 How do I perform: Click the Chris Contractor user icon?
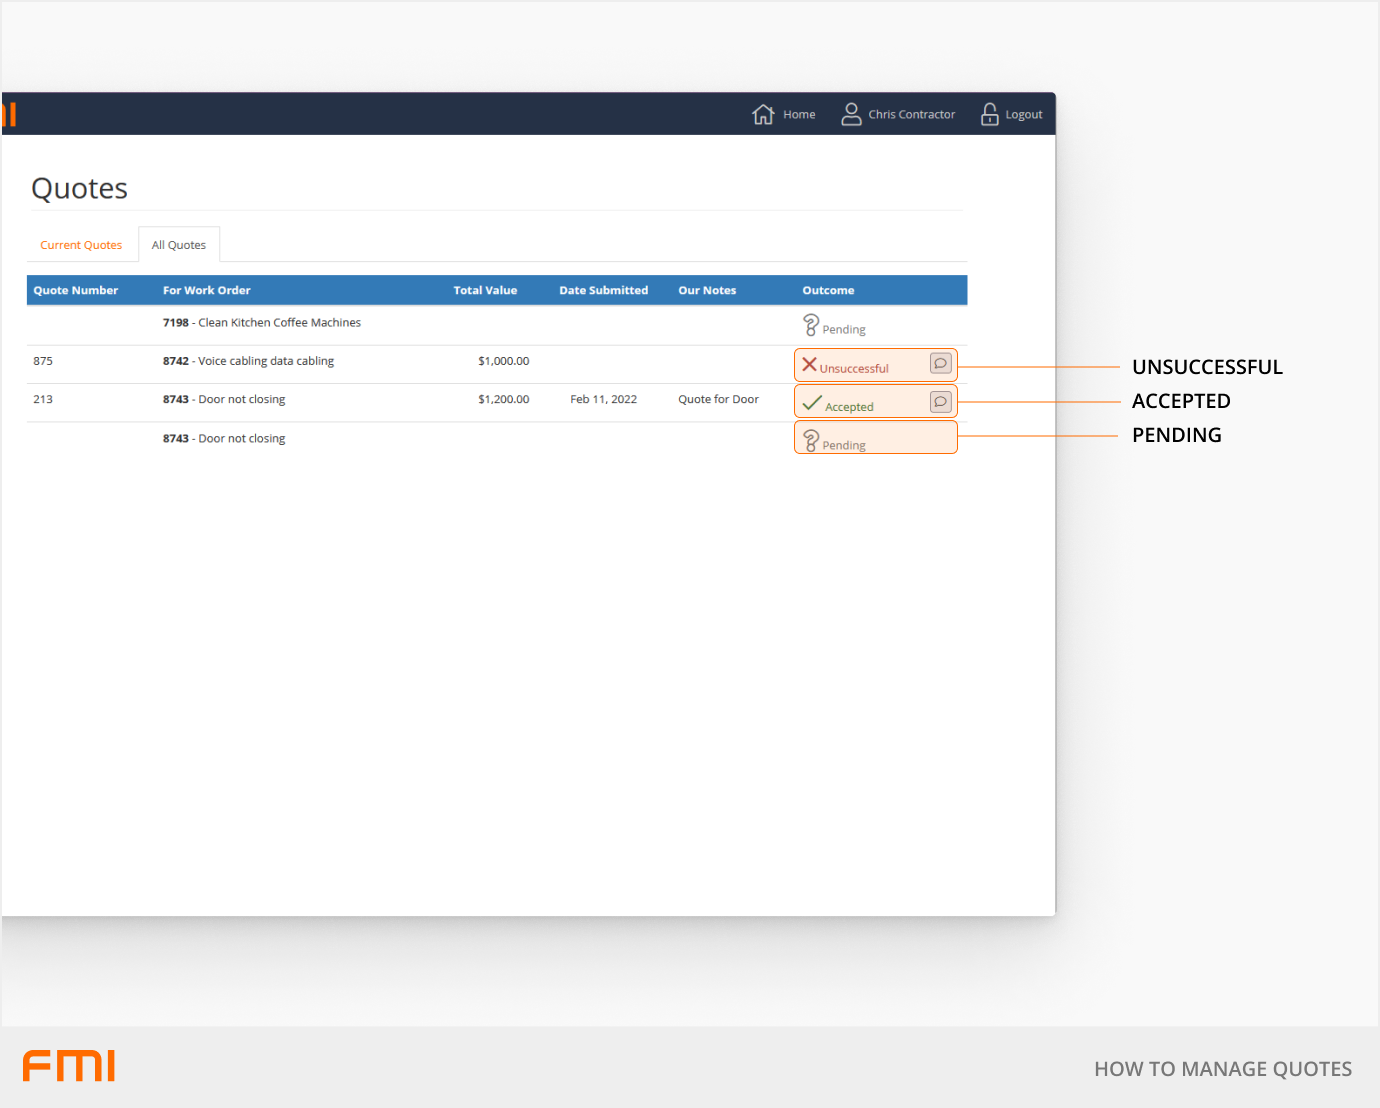point(851,115)
